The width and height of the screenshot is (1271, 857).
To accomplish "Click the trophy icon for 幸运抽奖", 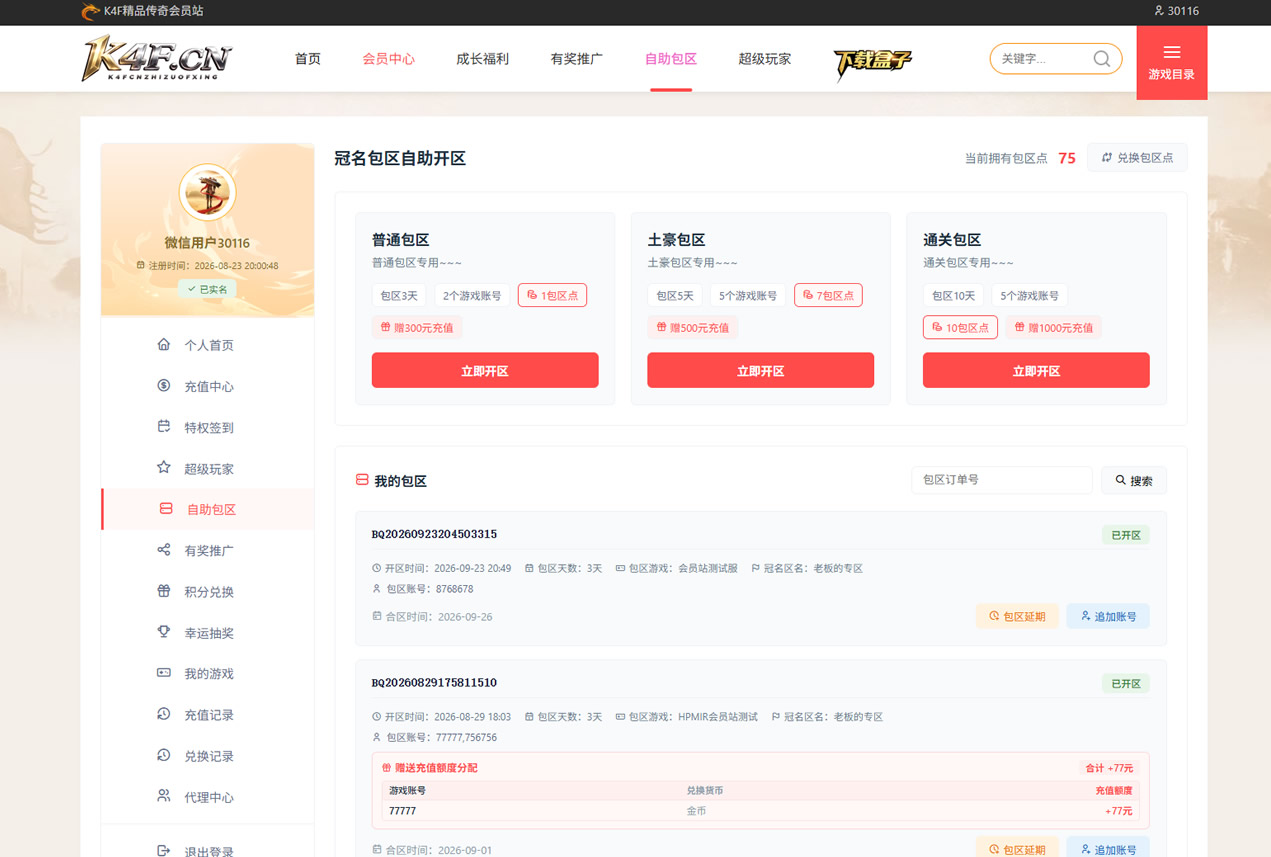I will (x=164, y=632).
